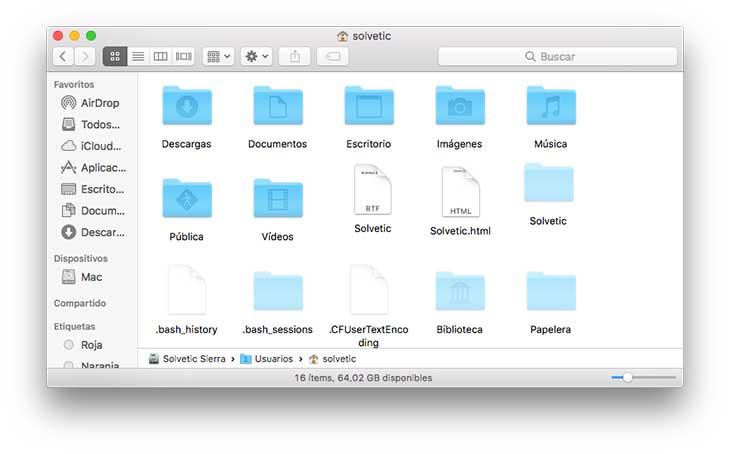Screen dimensions: 730x454
Task: Click the Share toolbar button
Action: click(x=295, y=56)
